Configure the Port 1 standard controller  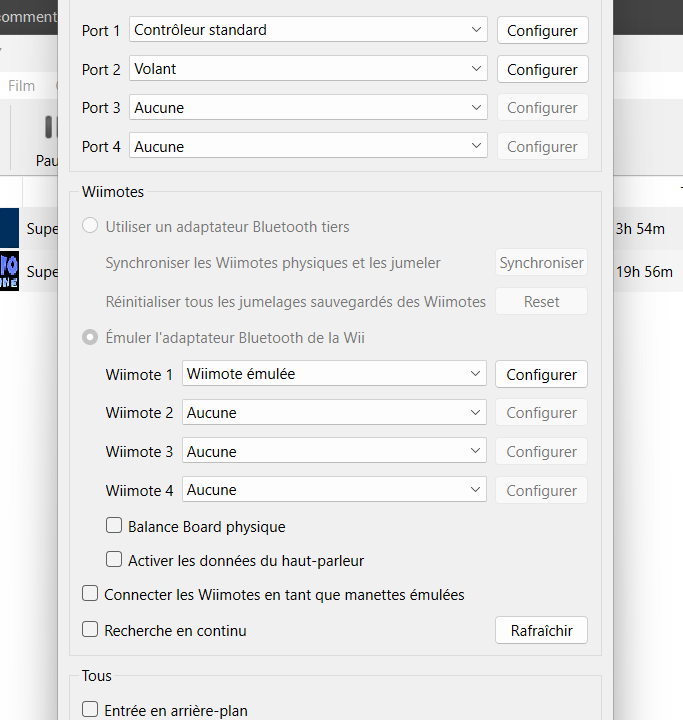(x=542, y=31)
